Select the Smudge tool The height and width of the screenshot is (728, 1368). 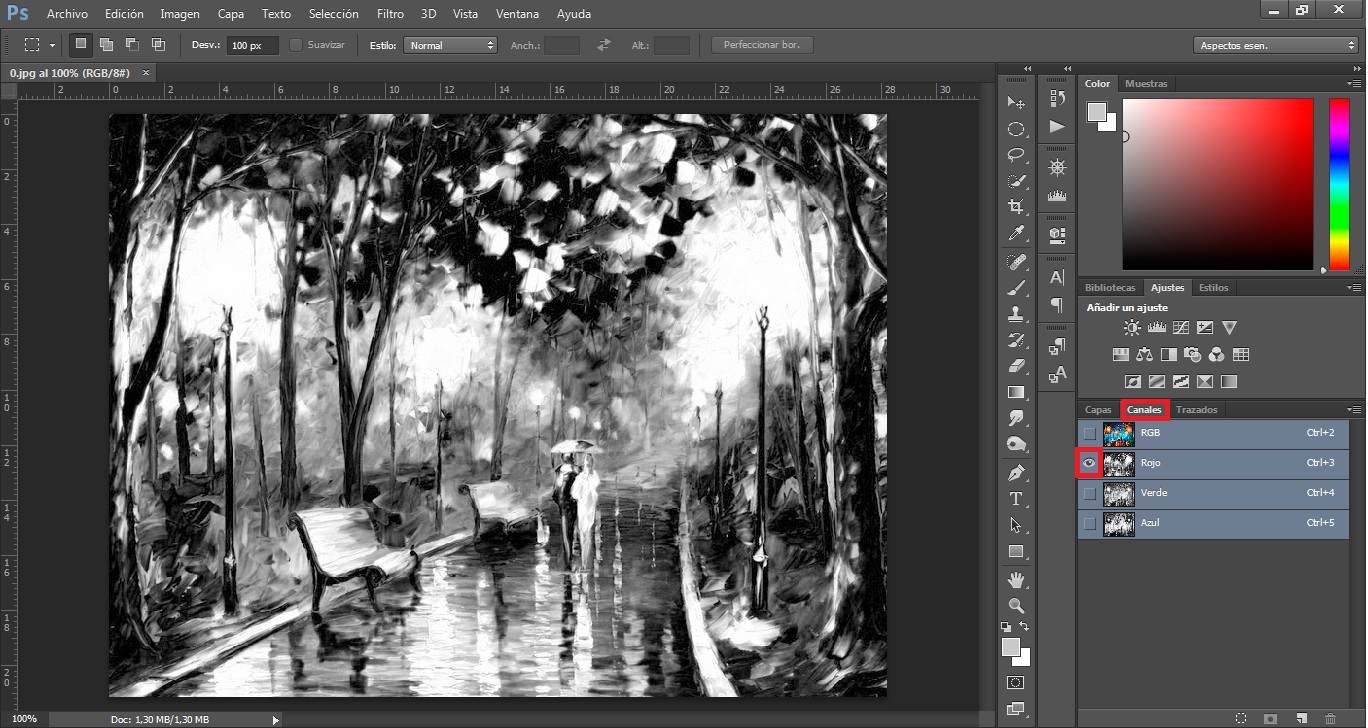tap(1016, 418)
